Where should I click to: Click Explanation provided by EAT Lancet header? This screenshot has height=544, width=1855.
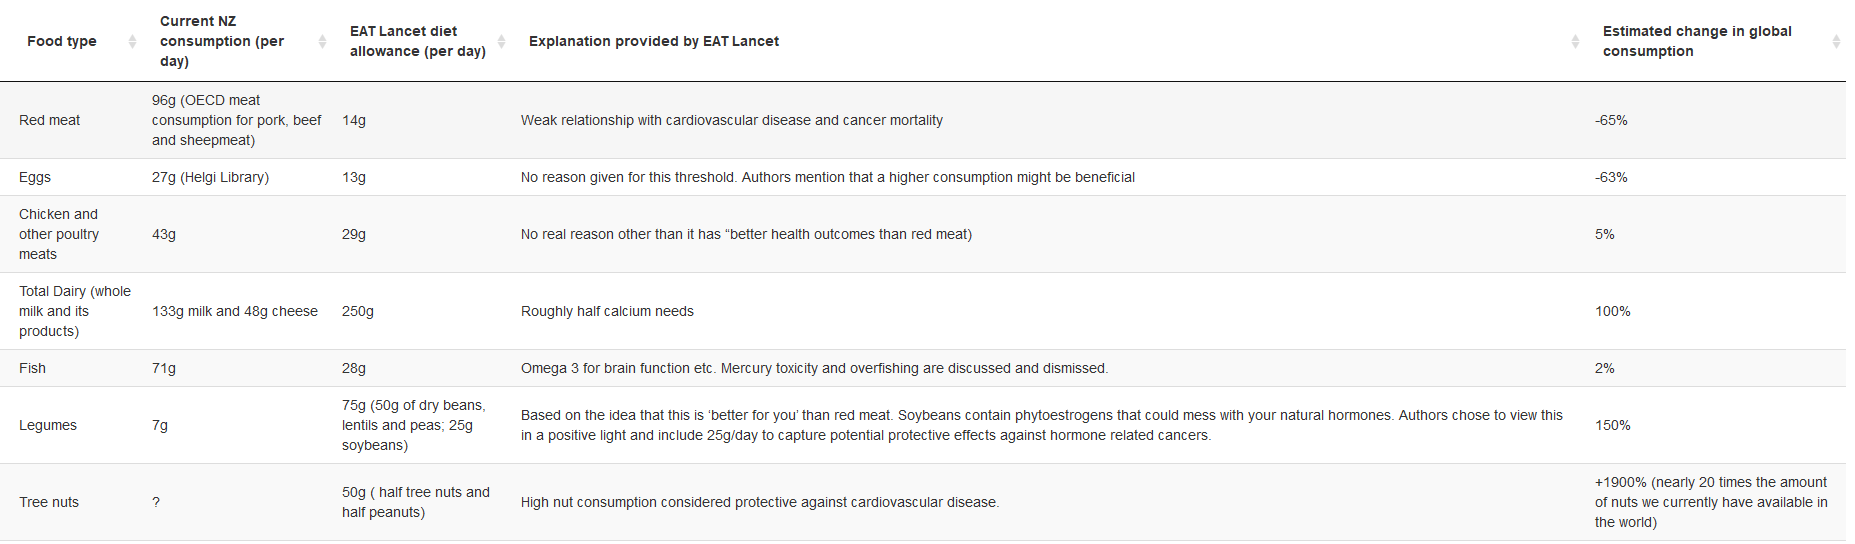pos(654,41)
